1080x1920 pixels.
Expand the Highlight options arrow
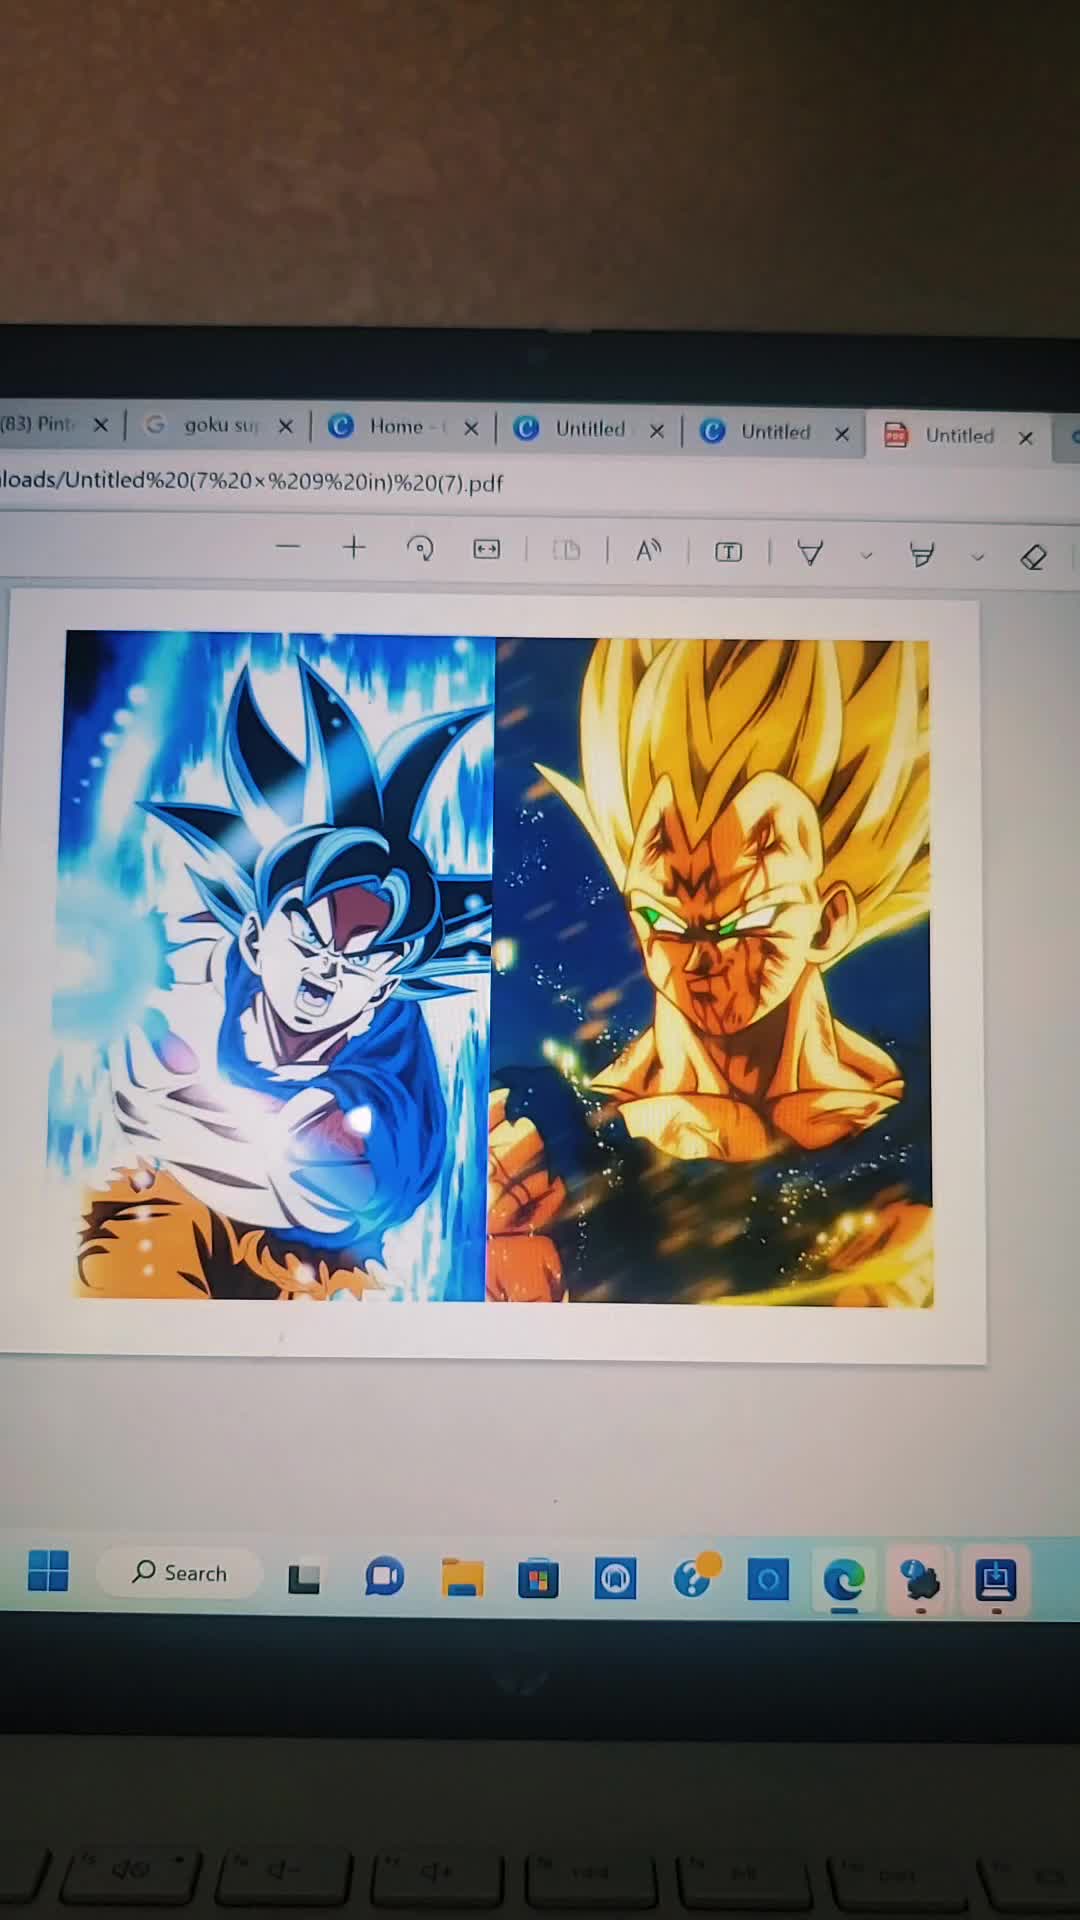coord(978,557)
